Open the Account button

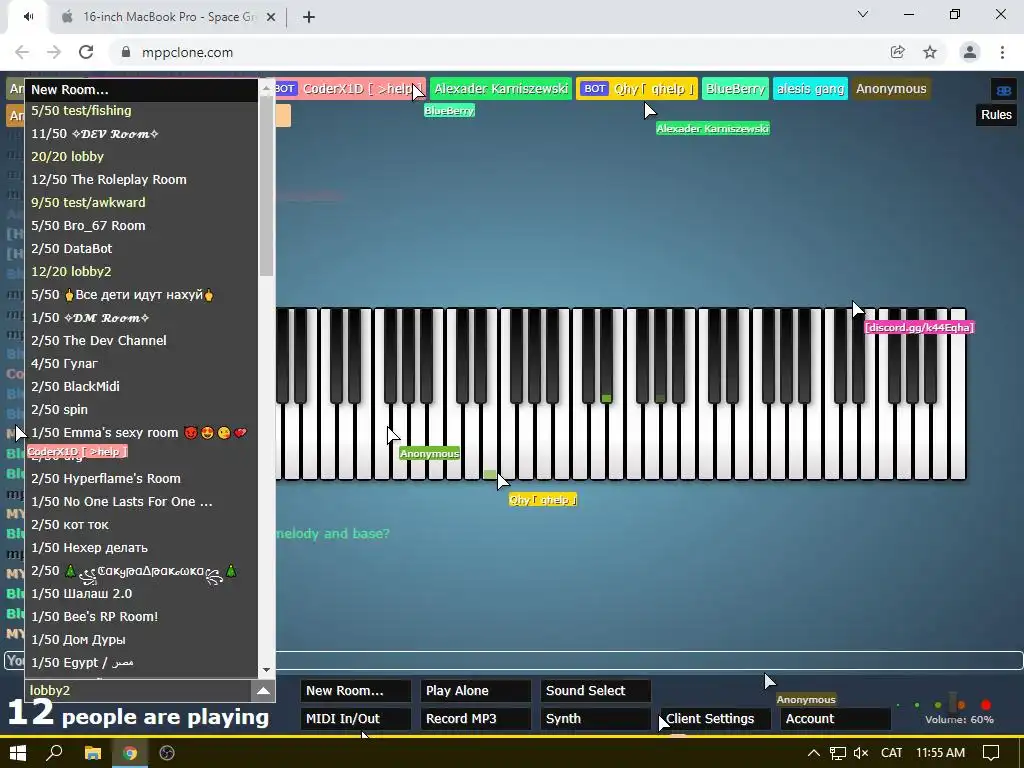(836, 719)
